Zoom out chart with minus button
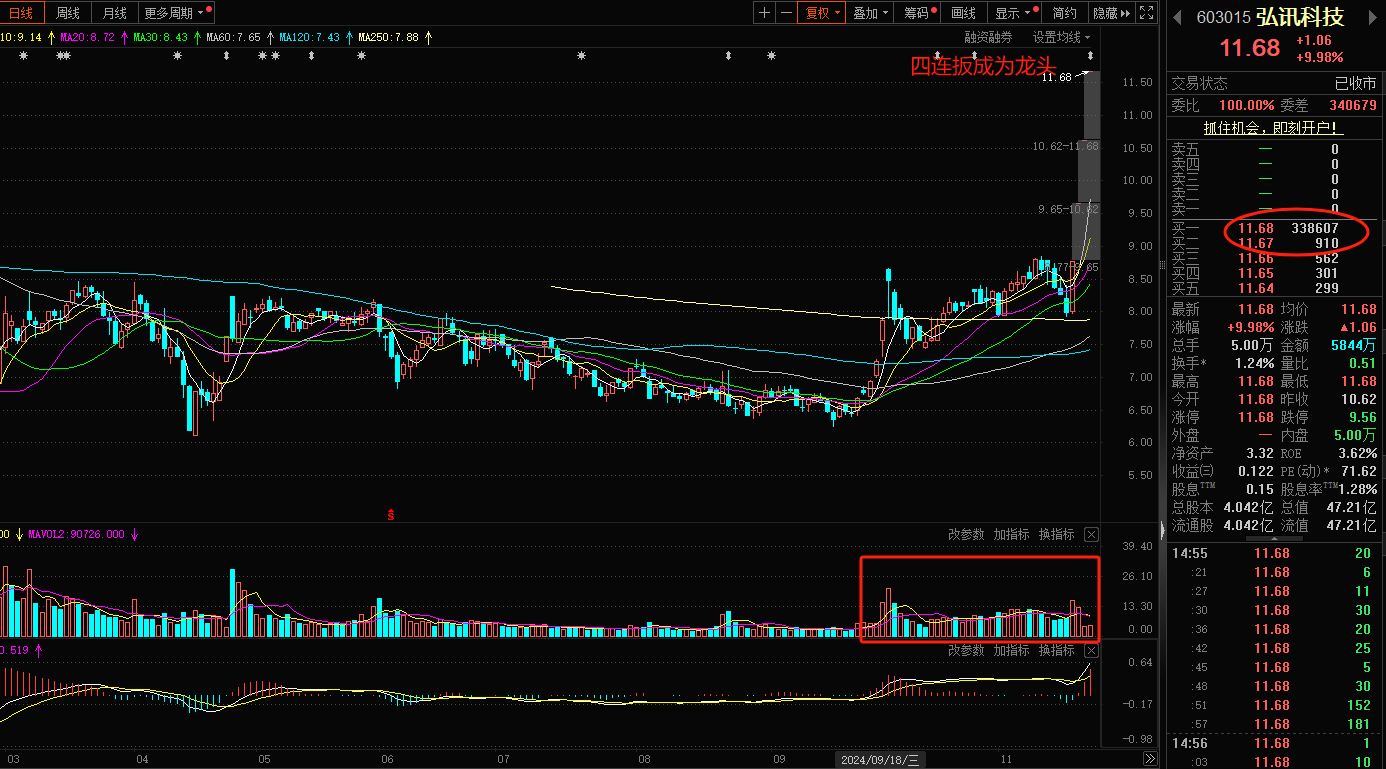Image resolution: width=1386 pixels, height=769 pixels. pyautogui.click(x=787, y=13)
